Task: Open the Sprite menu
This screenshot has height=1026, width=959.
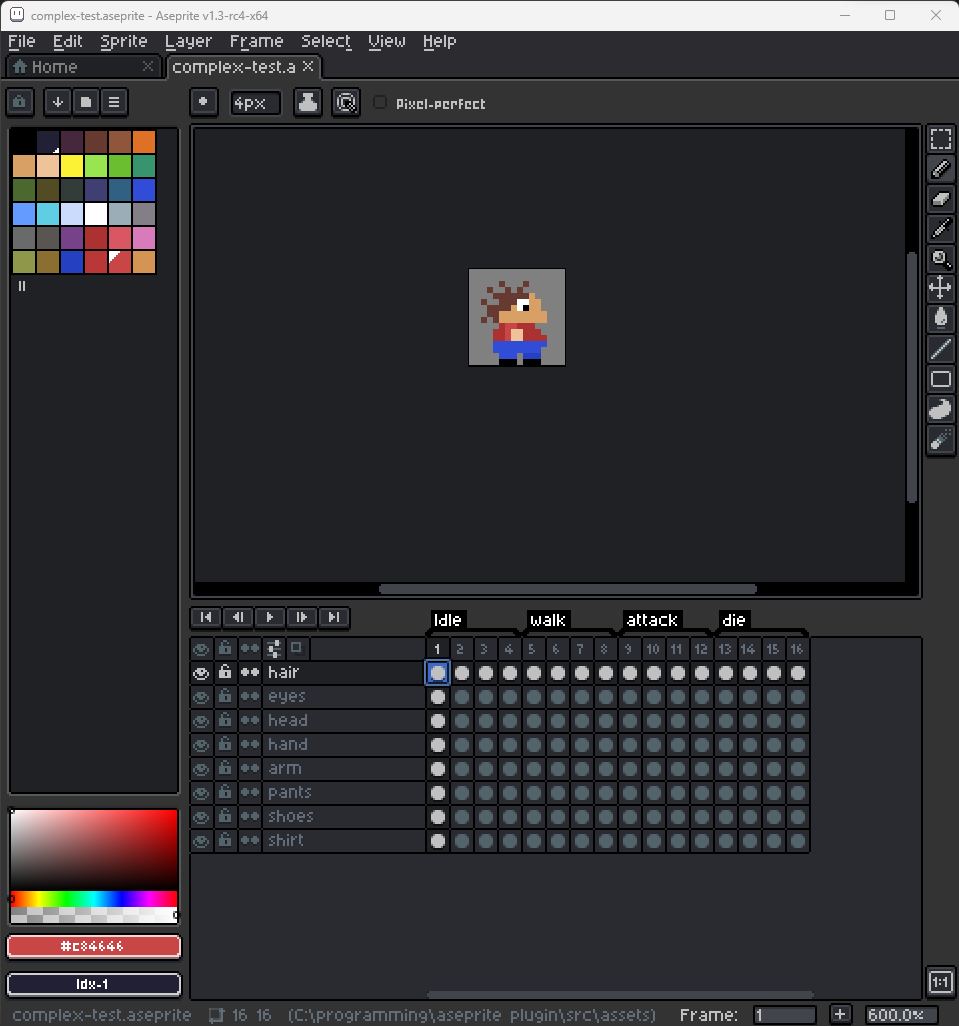Action: [124, 41]
